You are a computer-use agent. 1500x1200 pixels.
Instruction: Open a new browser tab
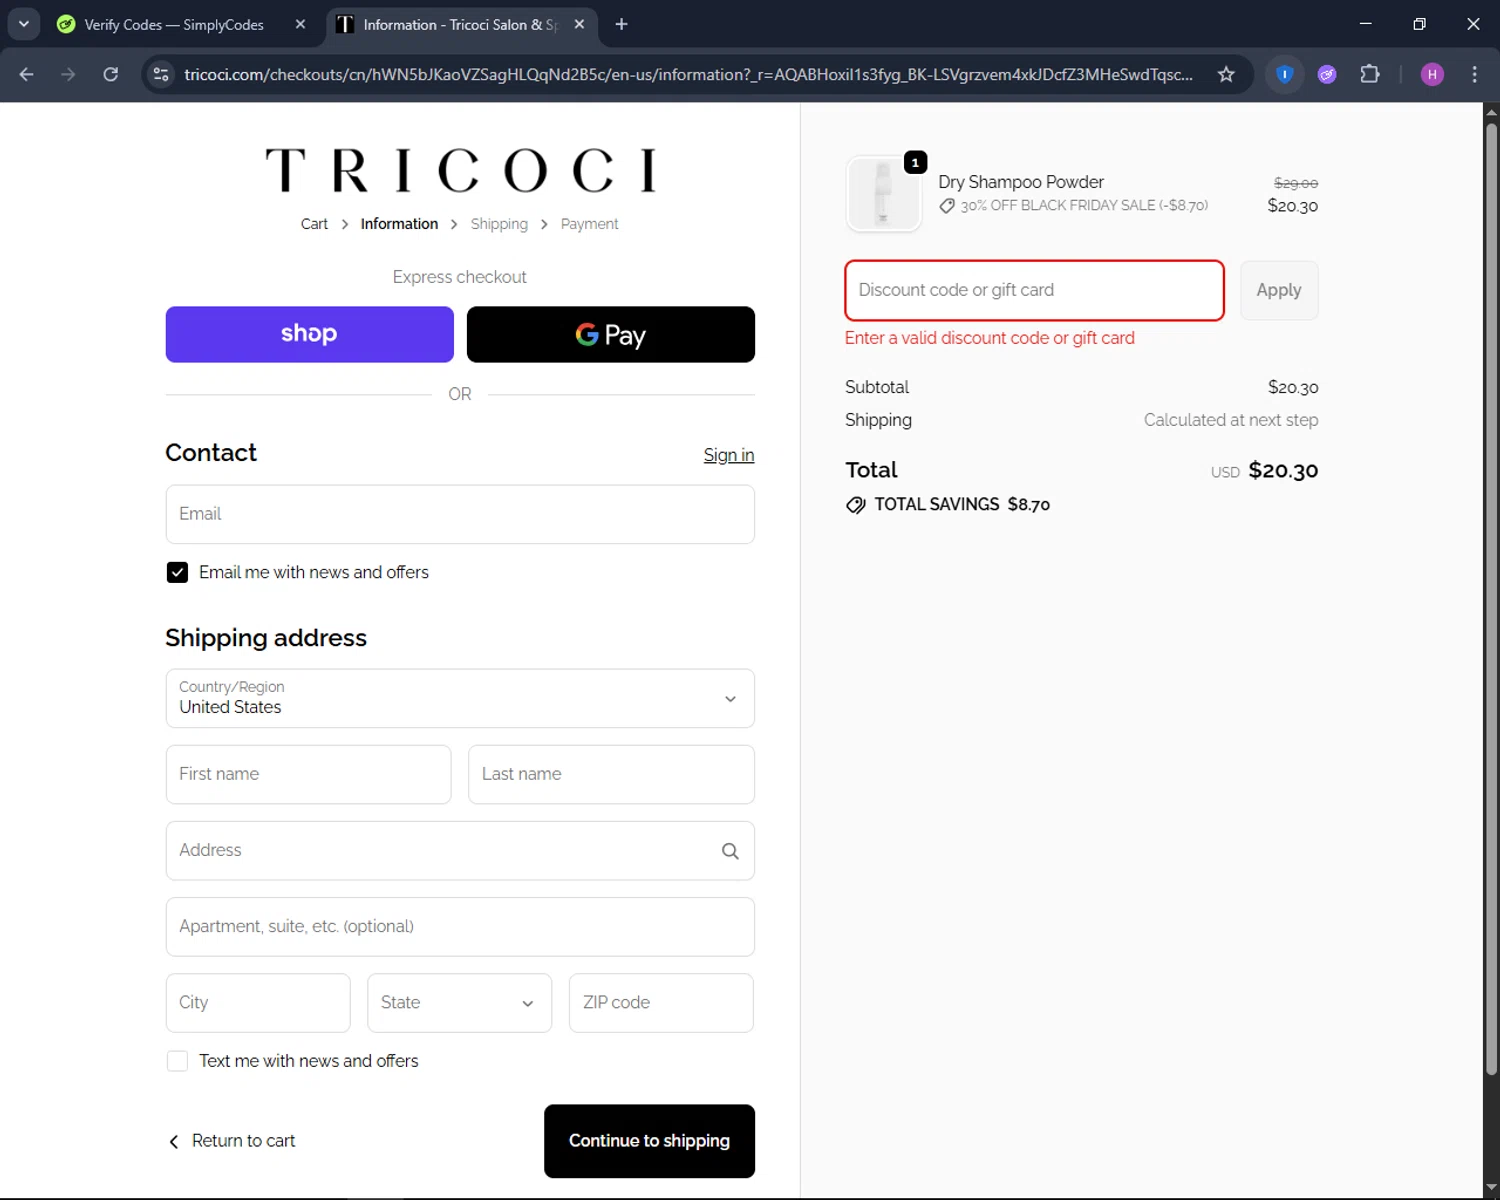[x=621, y=24]
